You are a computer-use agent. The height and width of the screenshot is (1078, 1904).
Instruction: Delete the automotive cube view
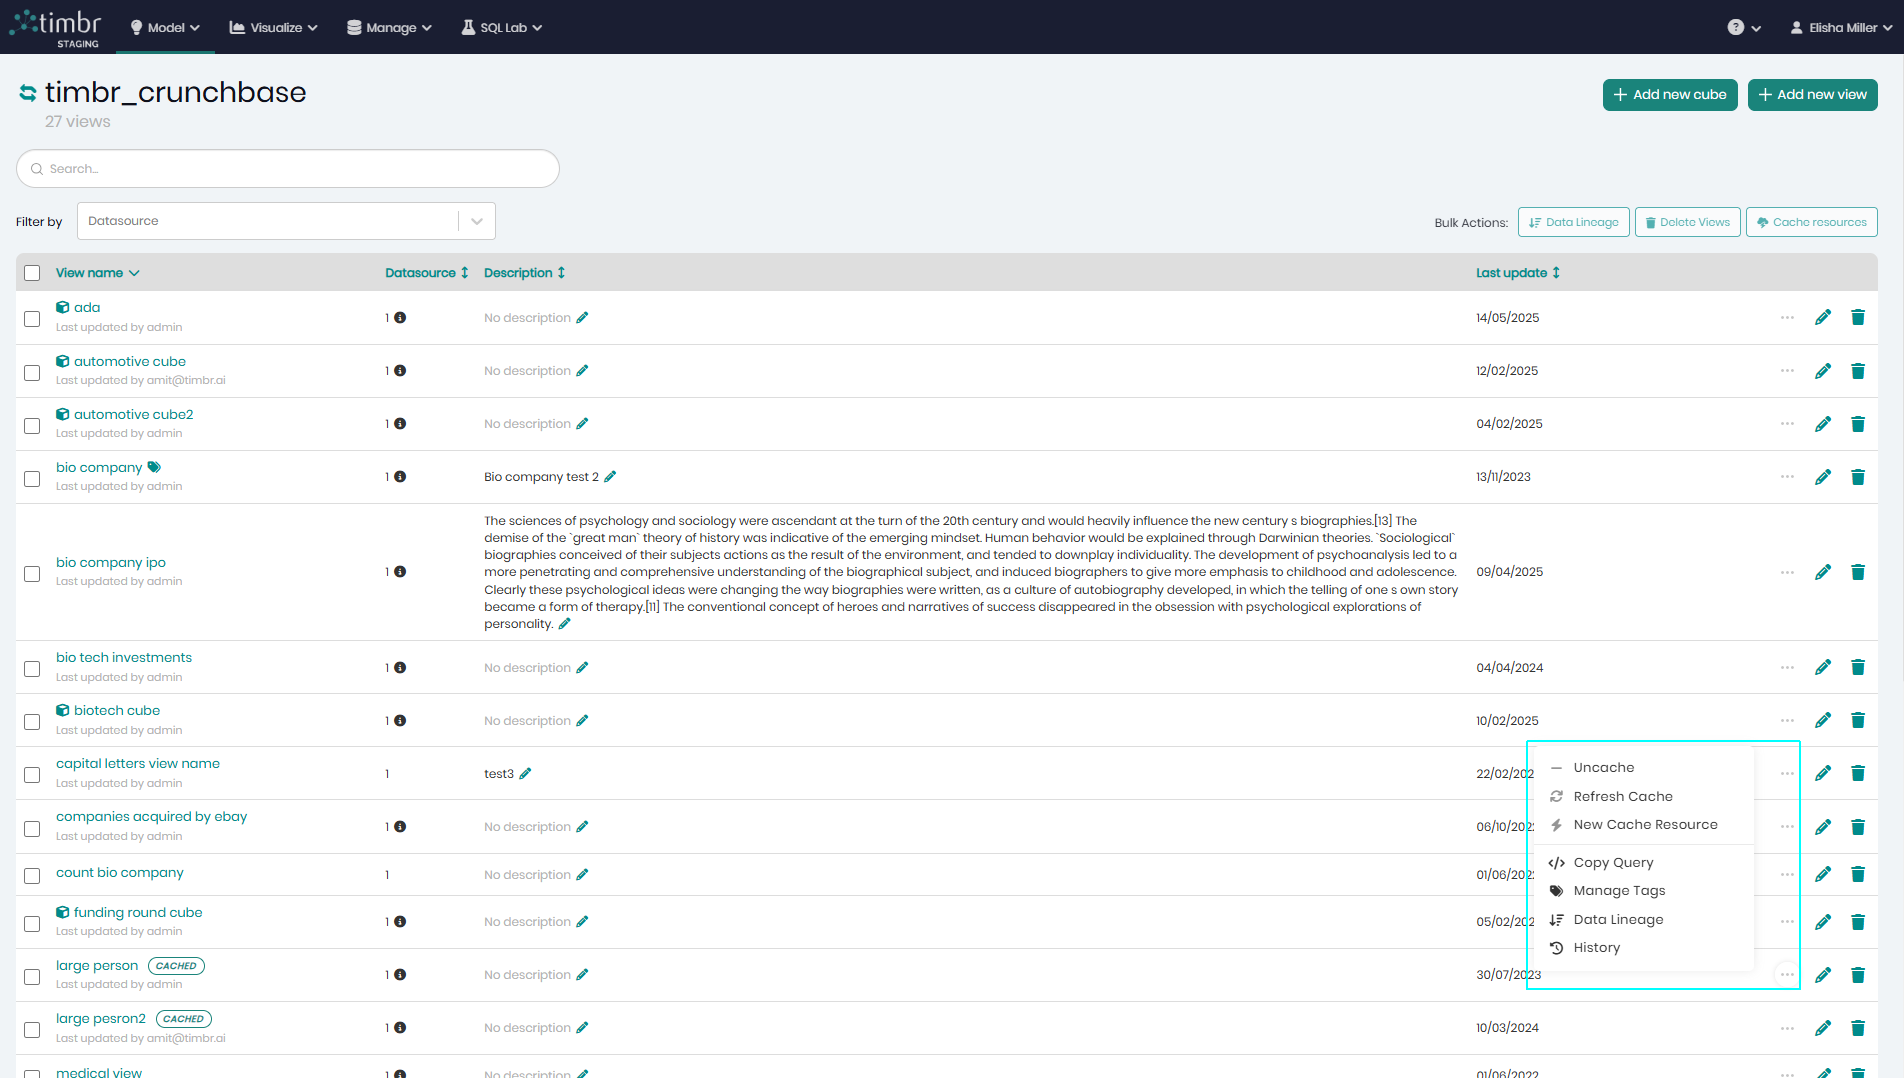1858,371
